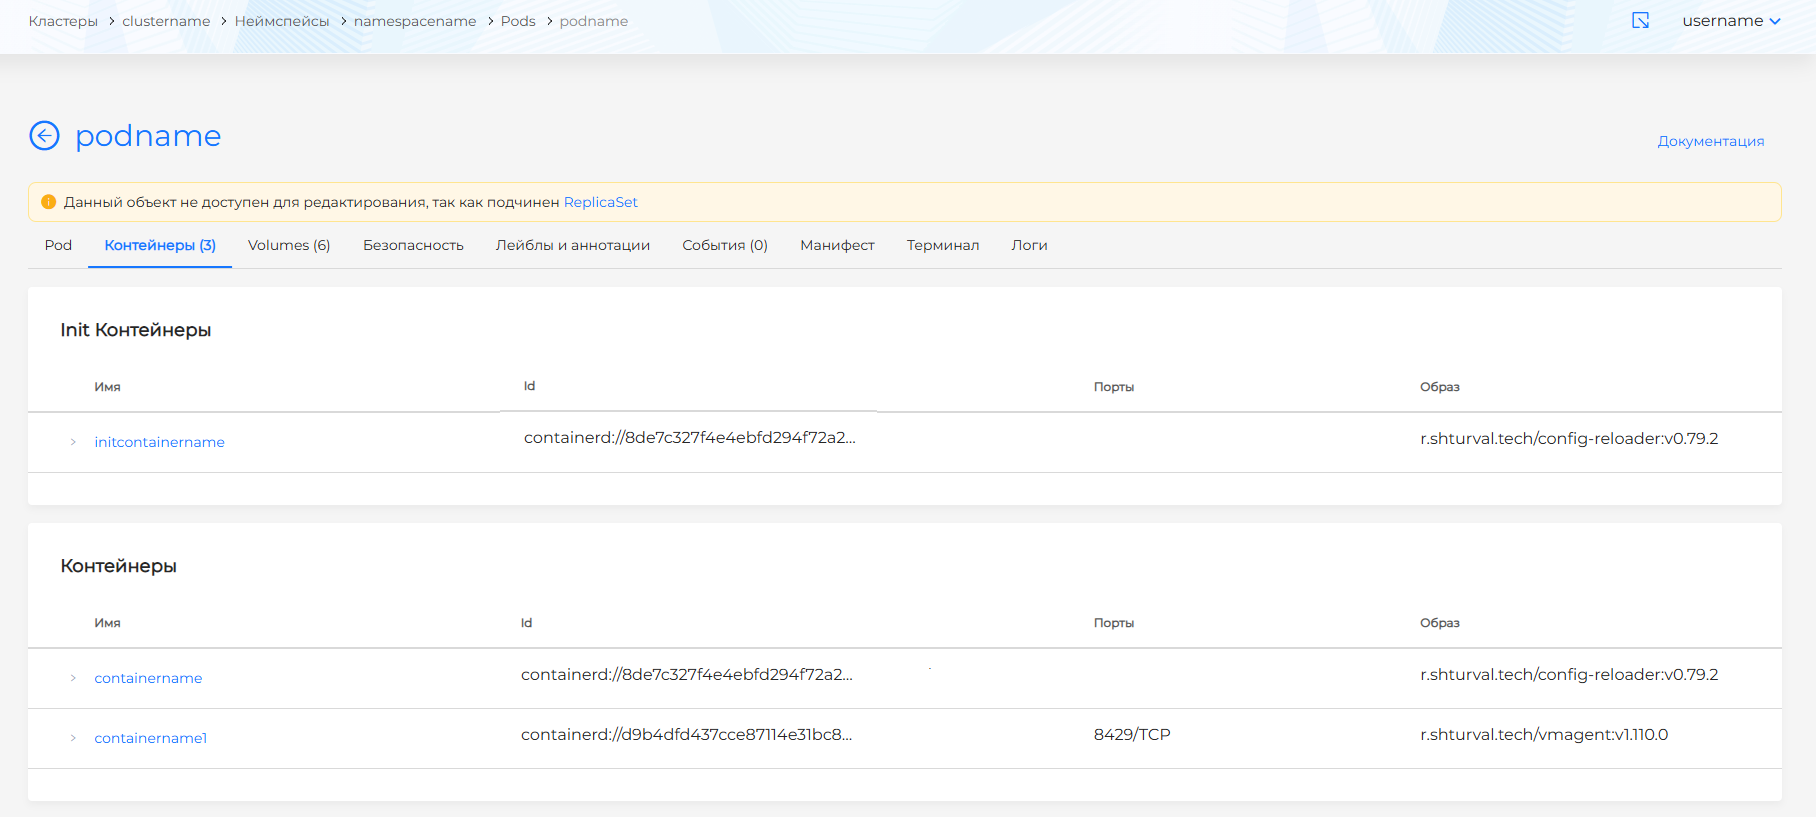The width and height of the screenshot is (1816, 817).
Task: Select the Безопасность tab
Action: tap(413, 245)
